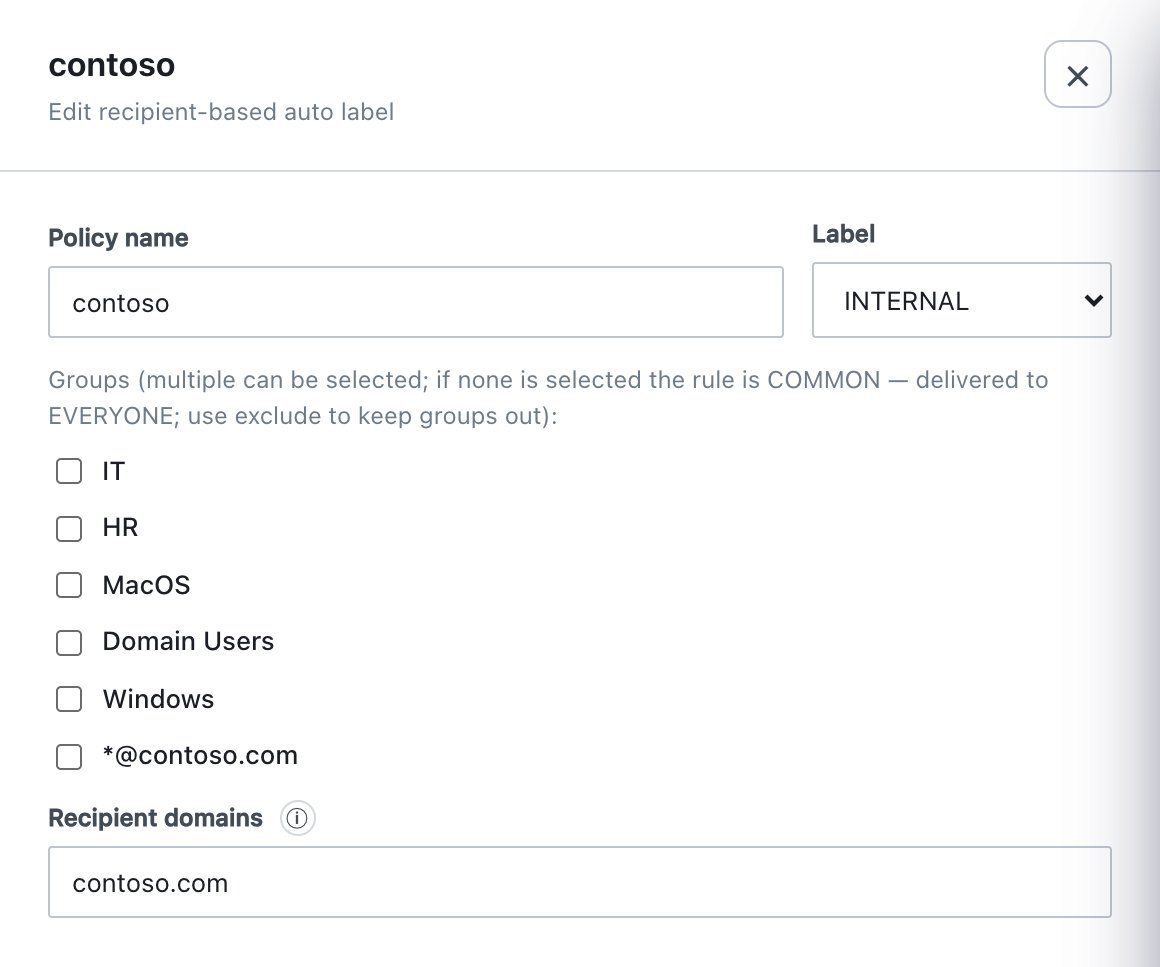Open the Label dropdown showing INTERNAL
This screenshot has width=1160, height=967.
(x=961, y=300)
